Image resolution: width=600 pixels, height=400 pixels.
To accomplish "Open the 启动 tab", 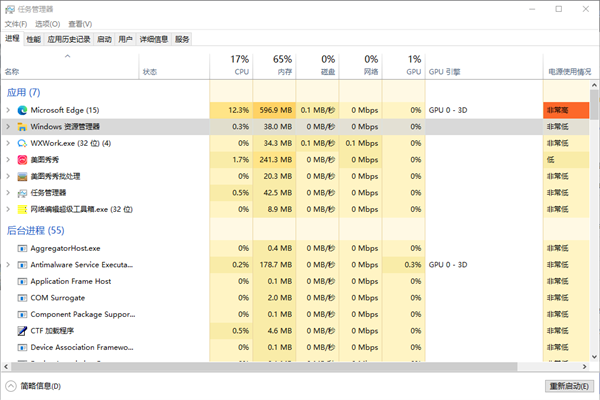I will coord(104,40).
